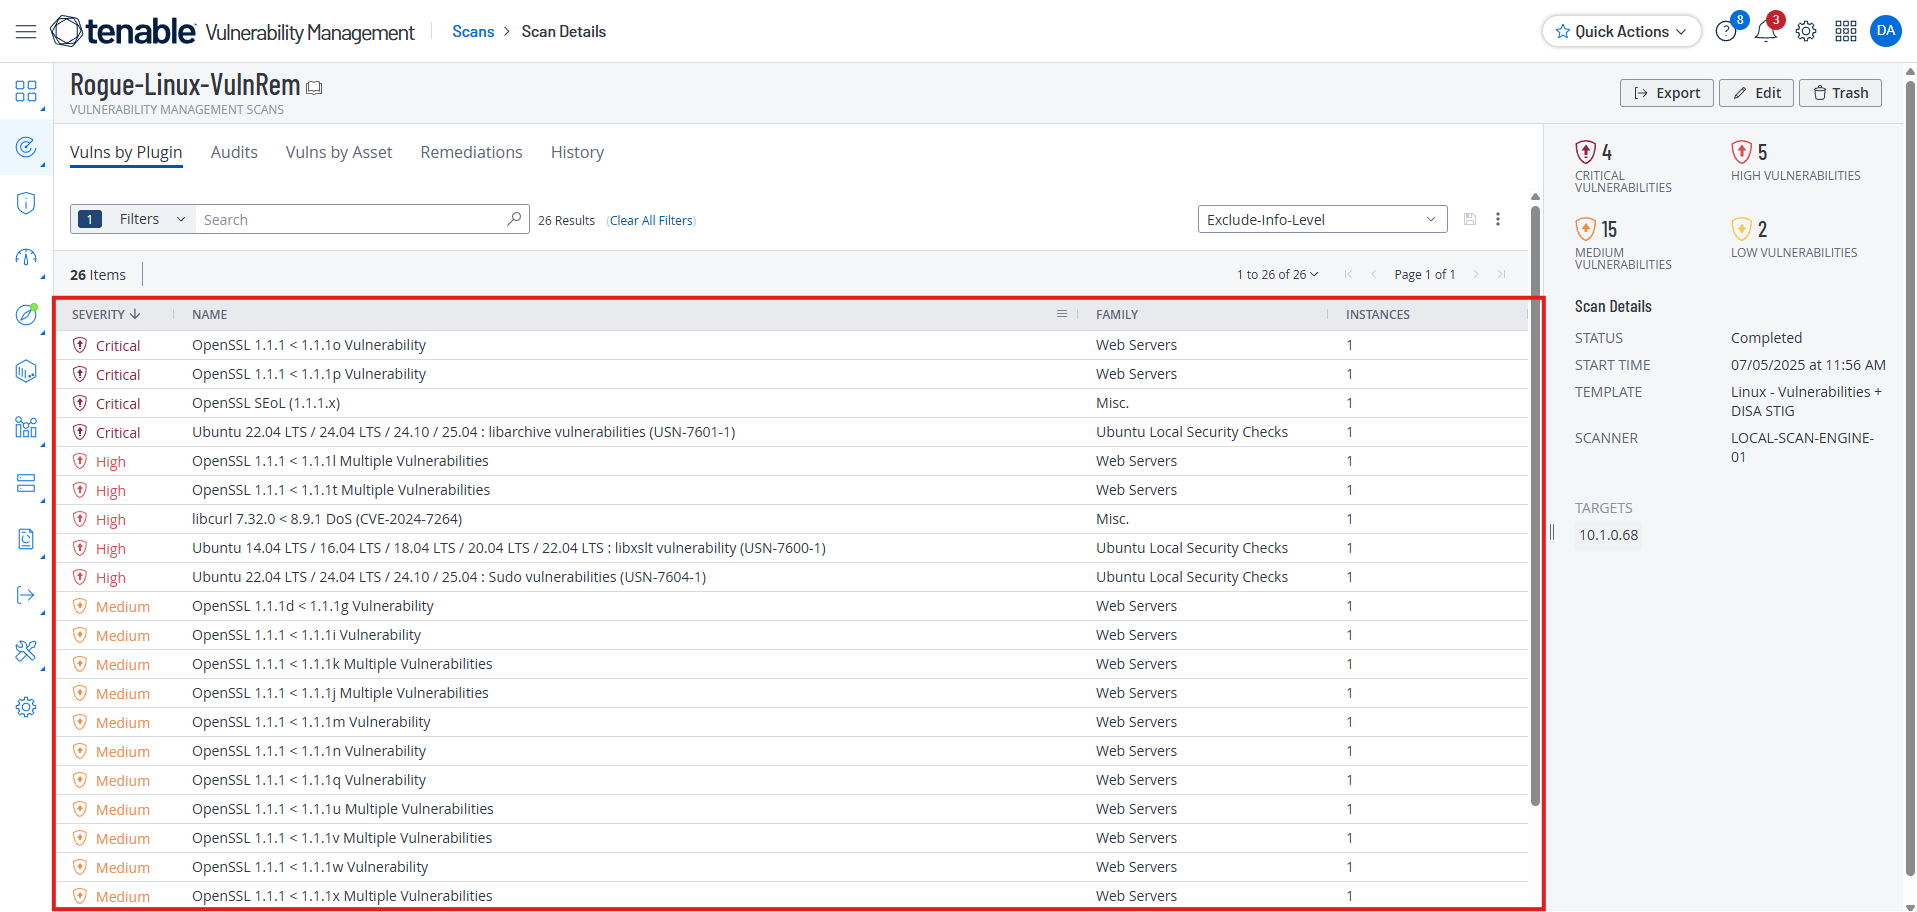Click the scan name copy icon
The height and width of the screenshot is (912, 1917).
coord(314,88)
